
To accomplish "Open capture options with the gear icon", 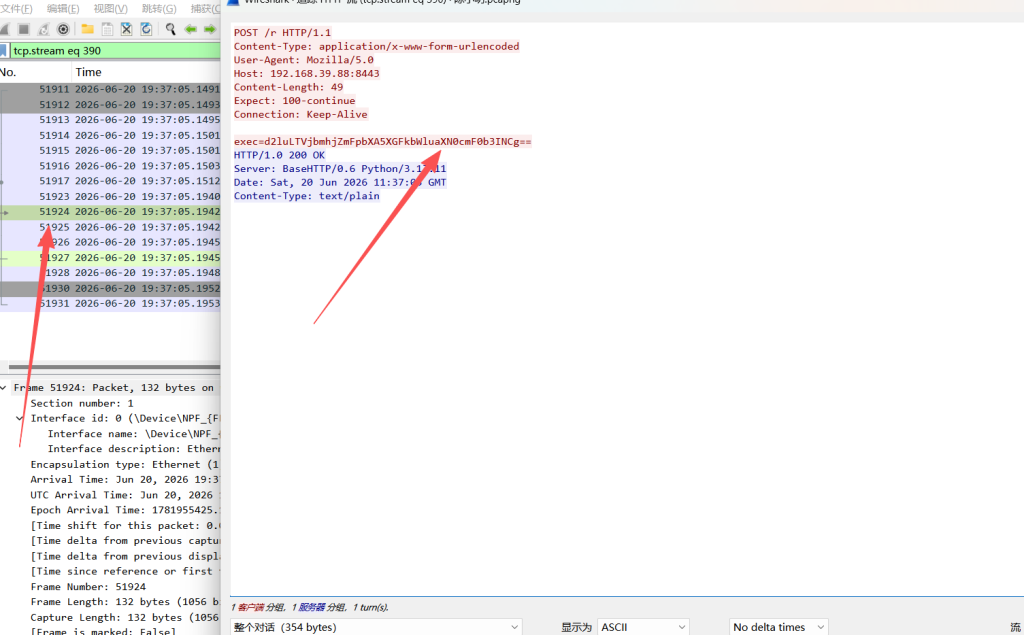I will tap(63, 29).
